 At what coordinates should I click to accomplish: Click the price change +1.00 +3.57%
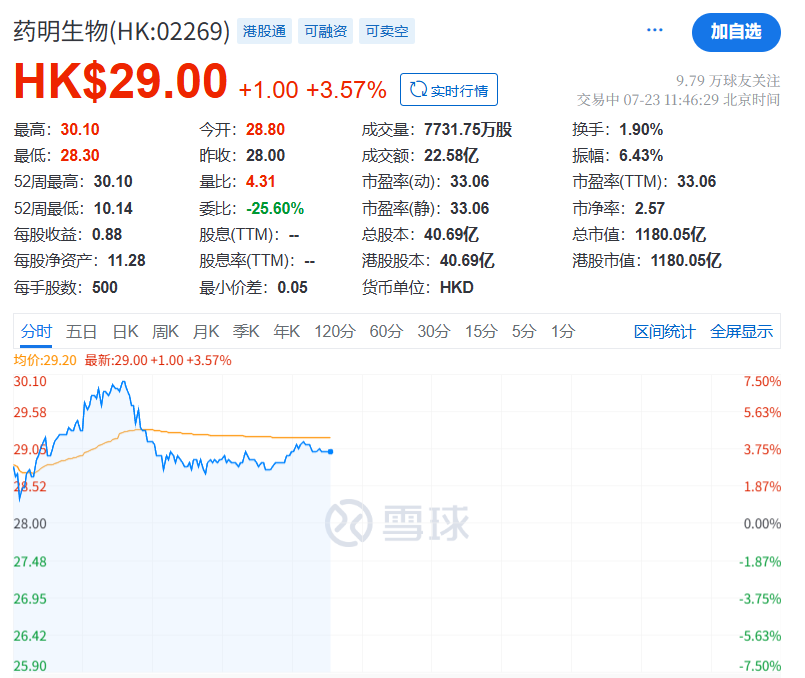pyautogui.click(x=313, y=90)
